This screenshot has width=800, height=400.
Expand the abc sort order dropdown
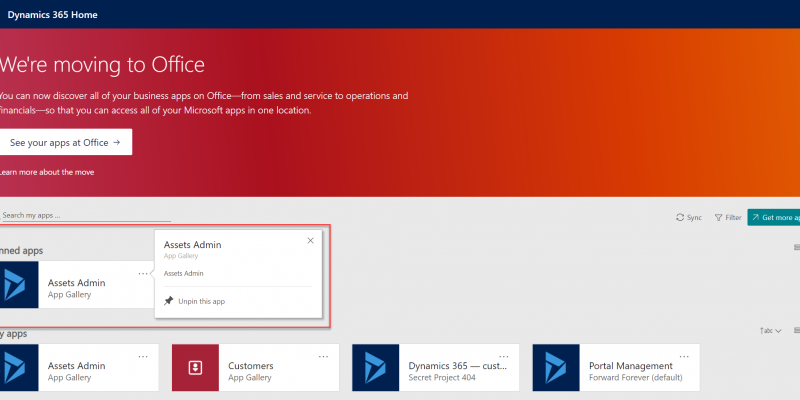coord(770,331)
